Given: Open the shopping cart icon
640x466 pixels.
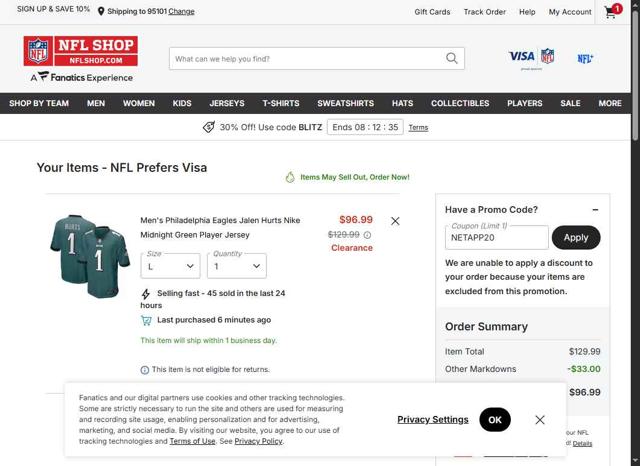Looking at the screenshot, I should point(611,12).
